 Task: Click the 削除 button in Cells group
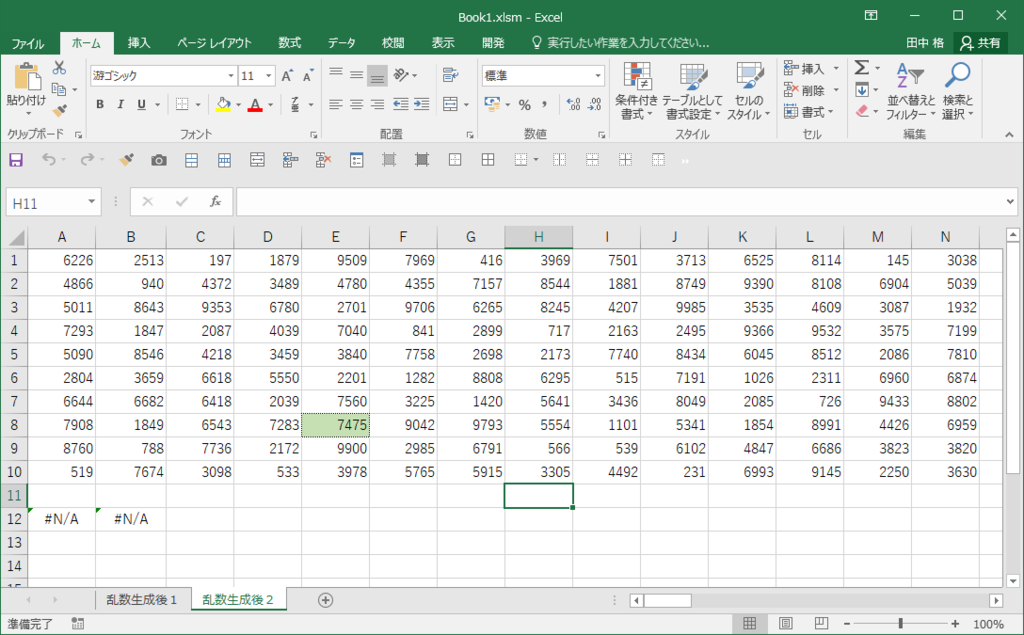812,90
